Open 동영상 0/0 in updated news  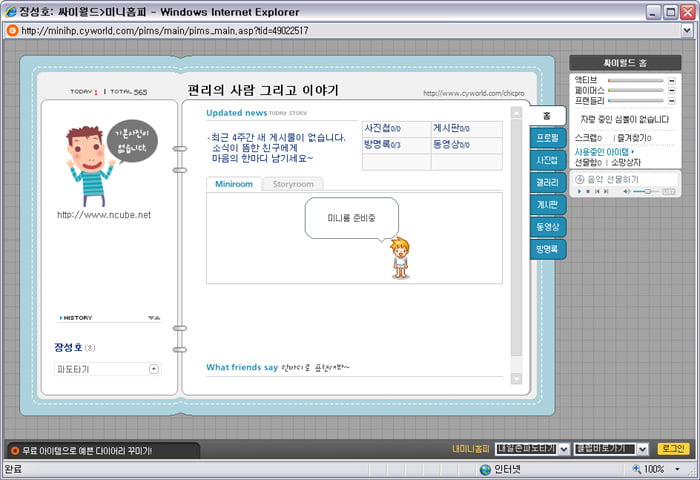(451, 145)
